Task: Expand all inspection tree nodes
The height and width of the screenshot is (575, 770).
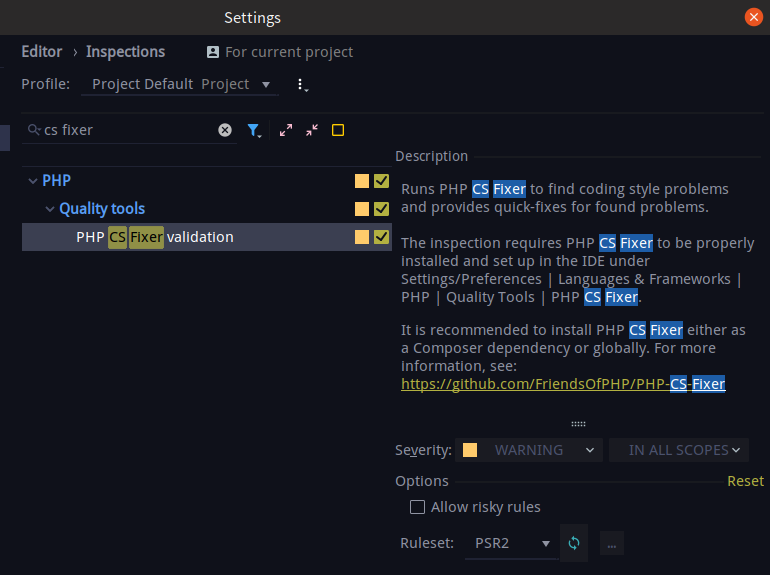Action: [286, 130]
